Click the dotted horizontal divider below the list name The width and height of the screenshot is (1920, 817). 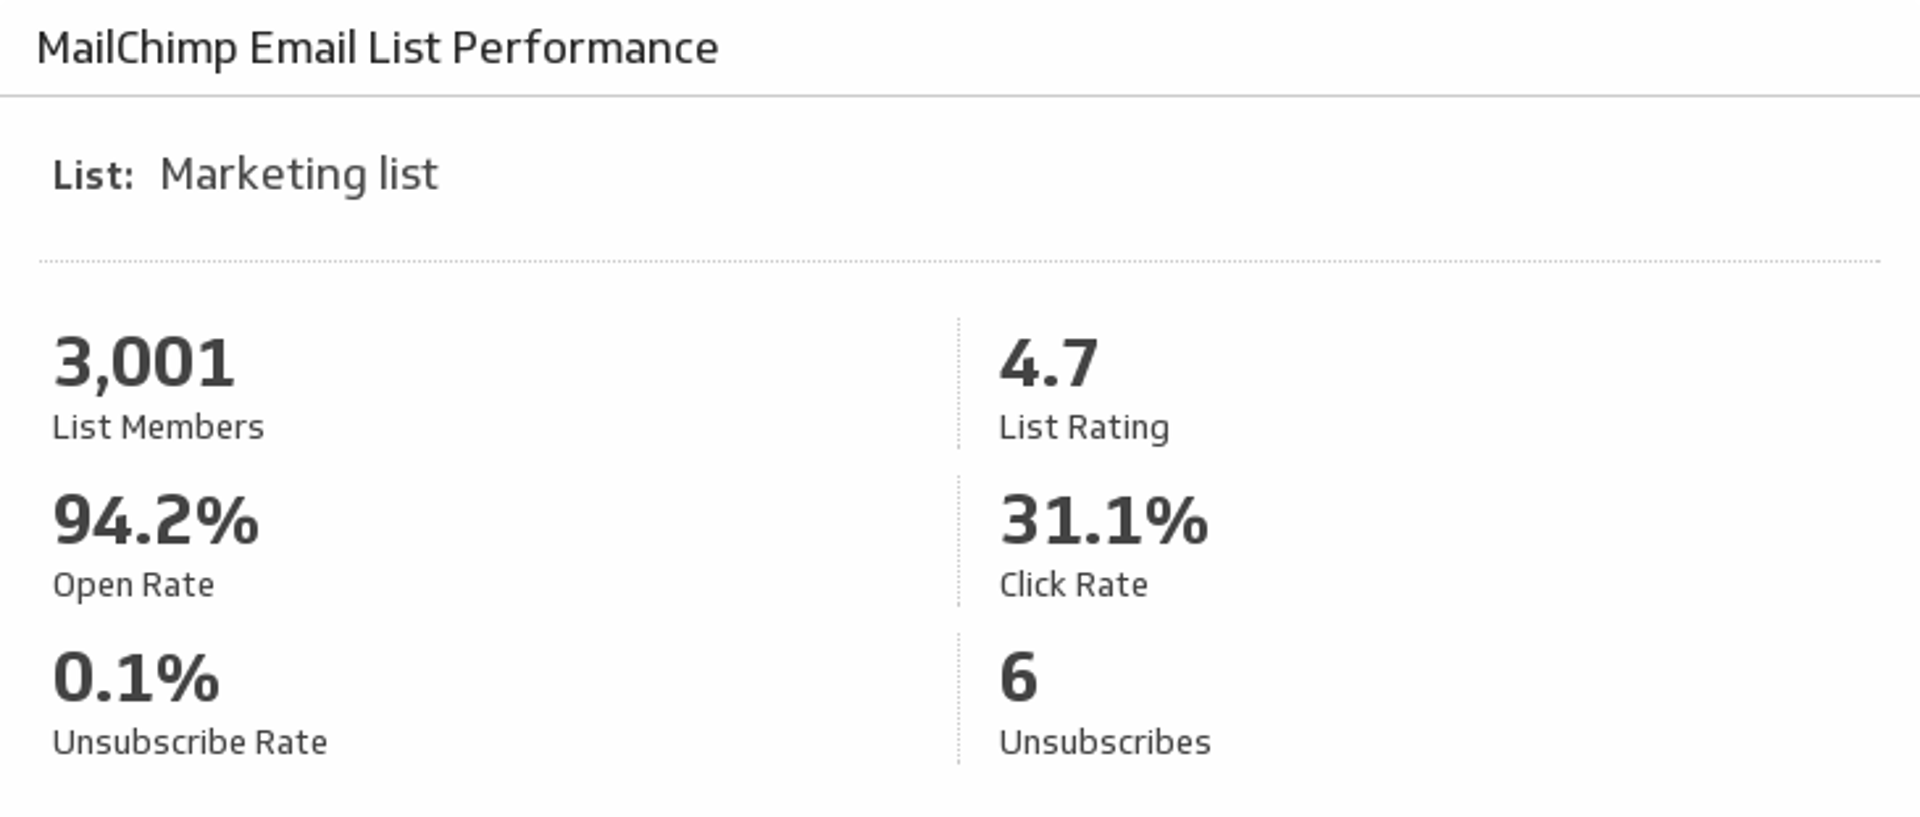960,261
